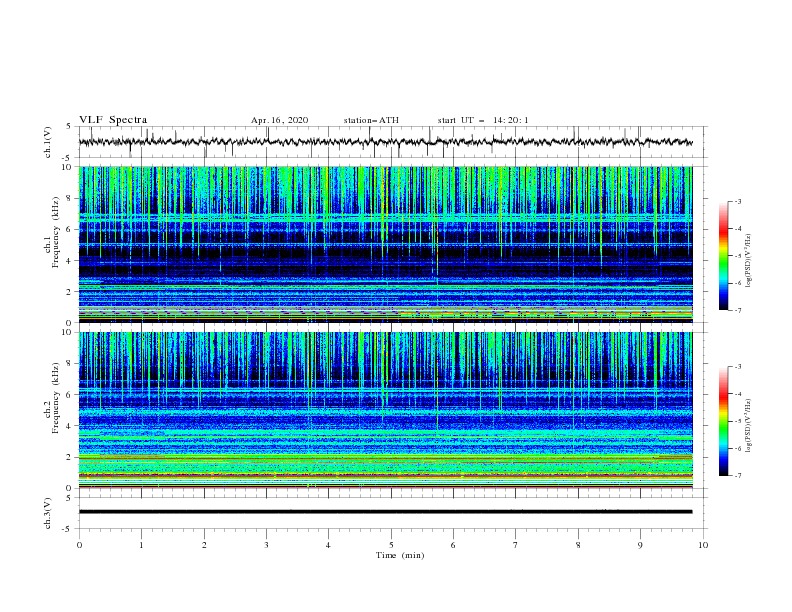
Task: Click the ch.3 voltage black trace
Action: click(385, 512)
